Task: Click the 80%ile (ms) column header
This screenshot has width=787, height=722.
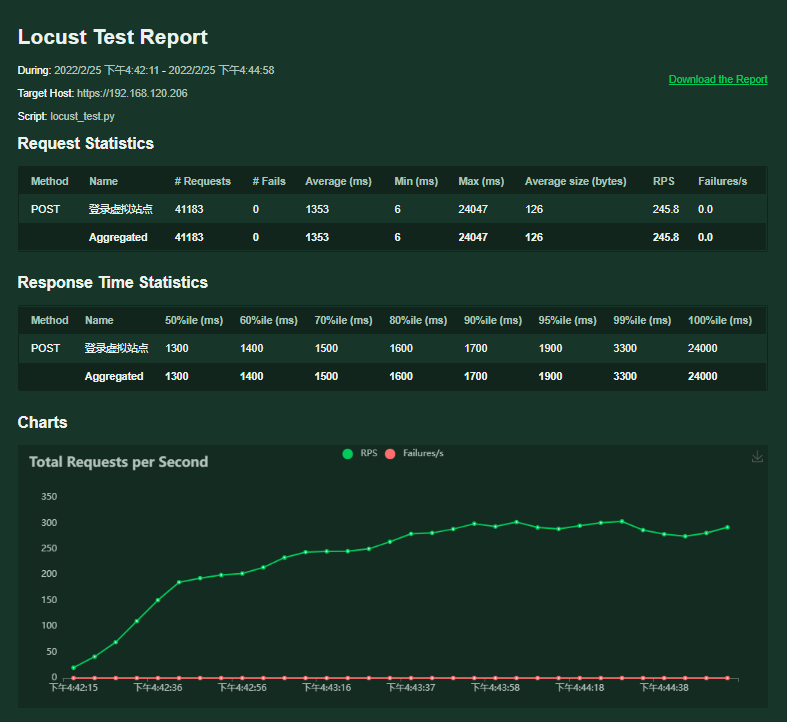Action: point(418,320)
